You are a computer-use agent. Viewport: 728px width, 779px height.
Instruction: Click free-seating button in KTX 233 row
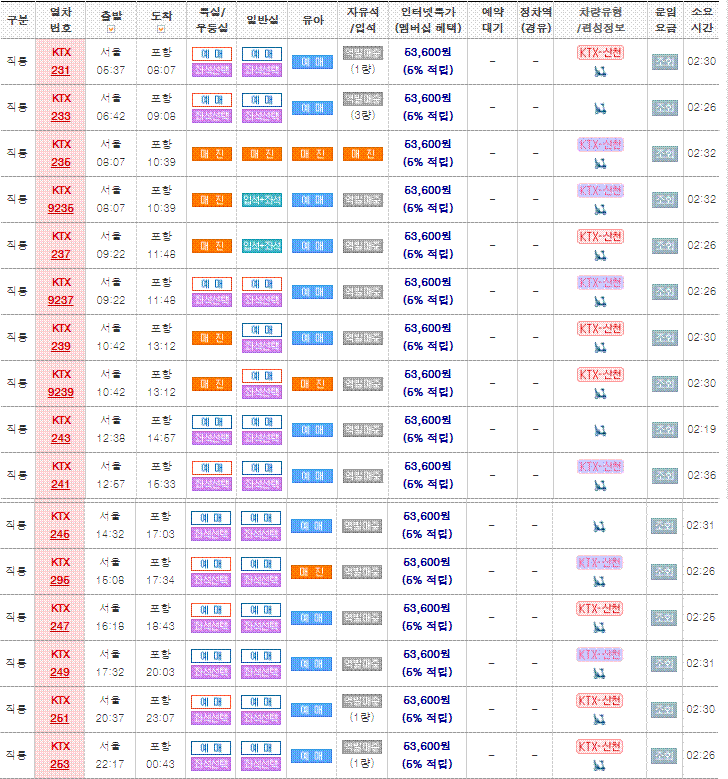tap(363, 99)
